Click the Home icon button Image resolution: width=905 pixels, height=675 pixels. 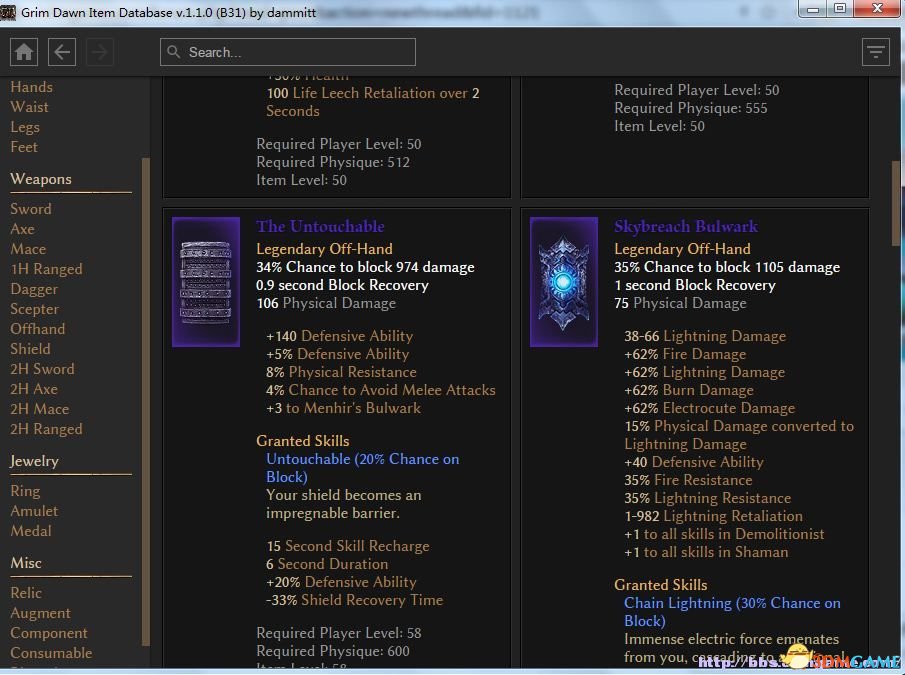(24, 52)
